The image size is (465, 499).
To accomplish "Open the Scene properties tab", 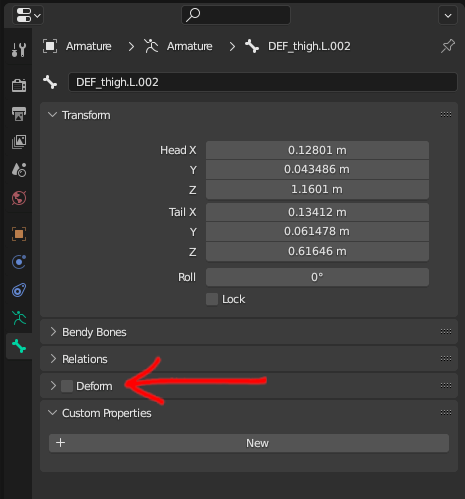I will coord(19,170).
